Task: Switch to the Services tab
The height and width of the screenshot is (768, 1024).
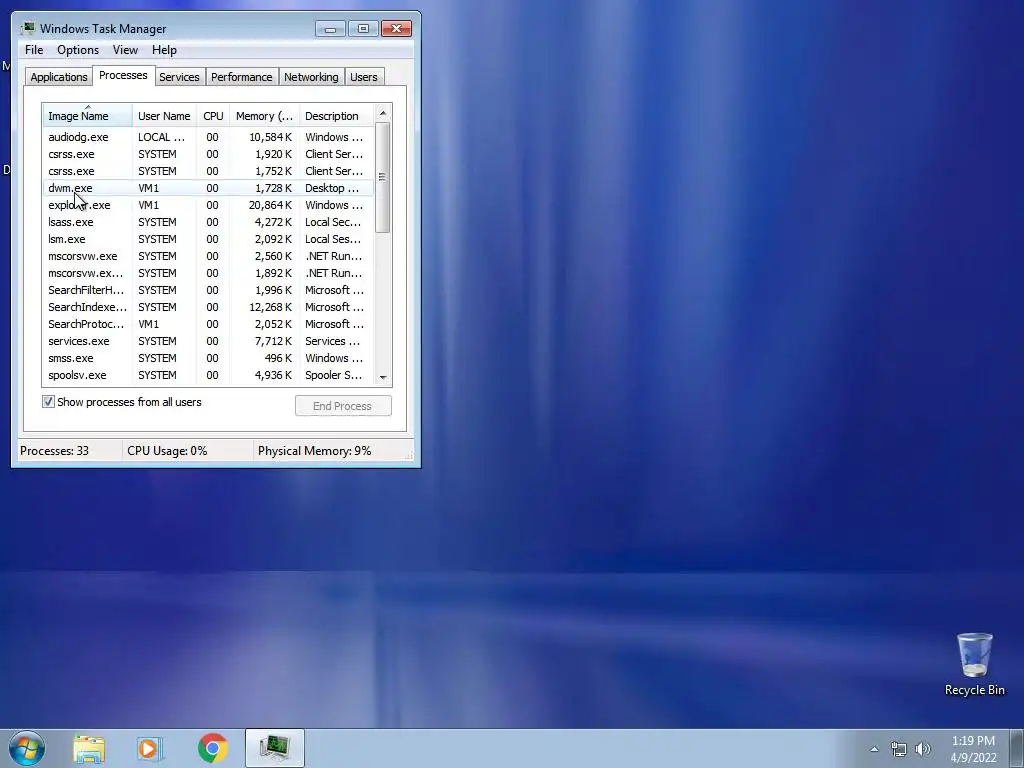Action: tap(179, 76)
